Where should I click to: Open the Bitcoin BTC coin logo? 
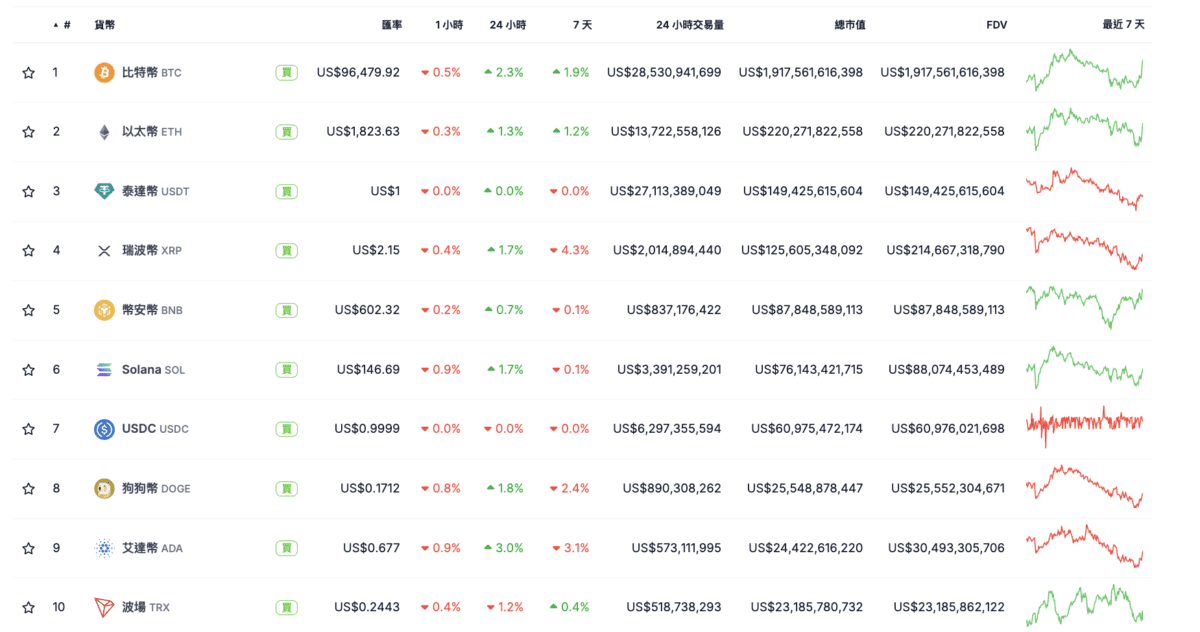point(104,72)
